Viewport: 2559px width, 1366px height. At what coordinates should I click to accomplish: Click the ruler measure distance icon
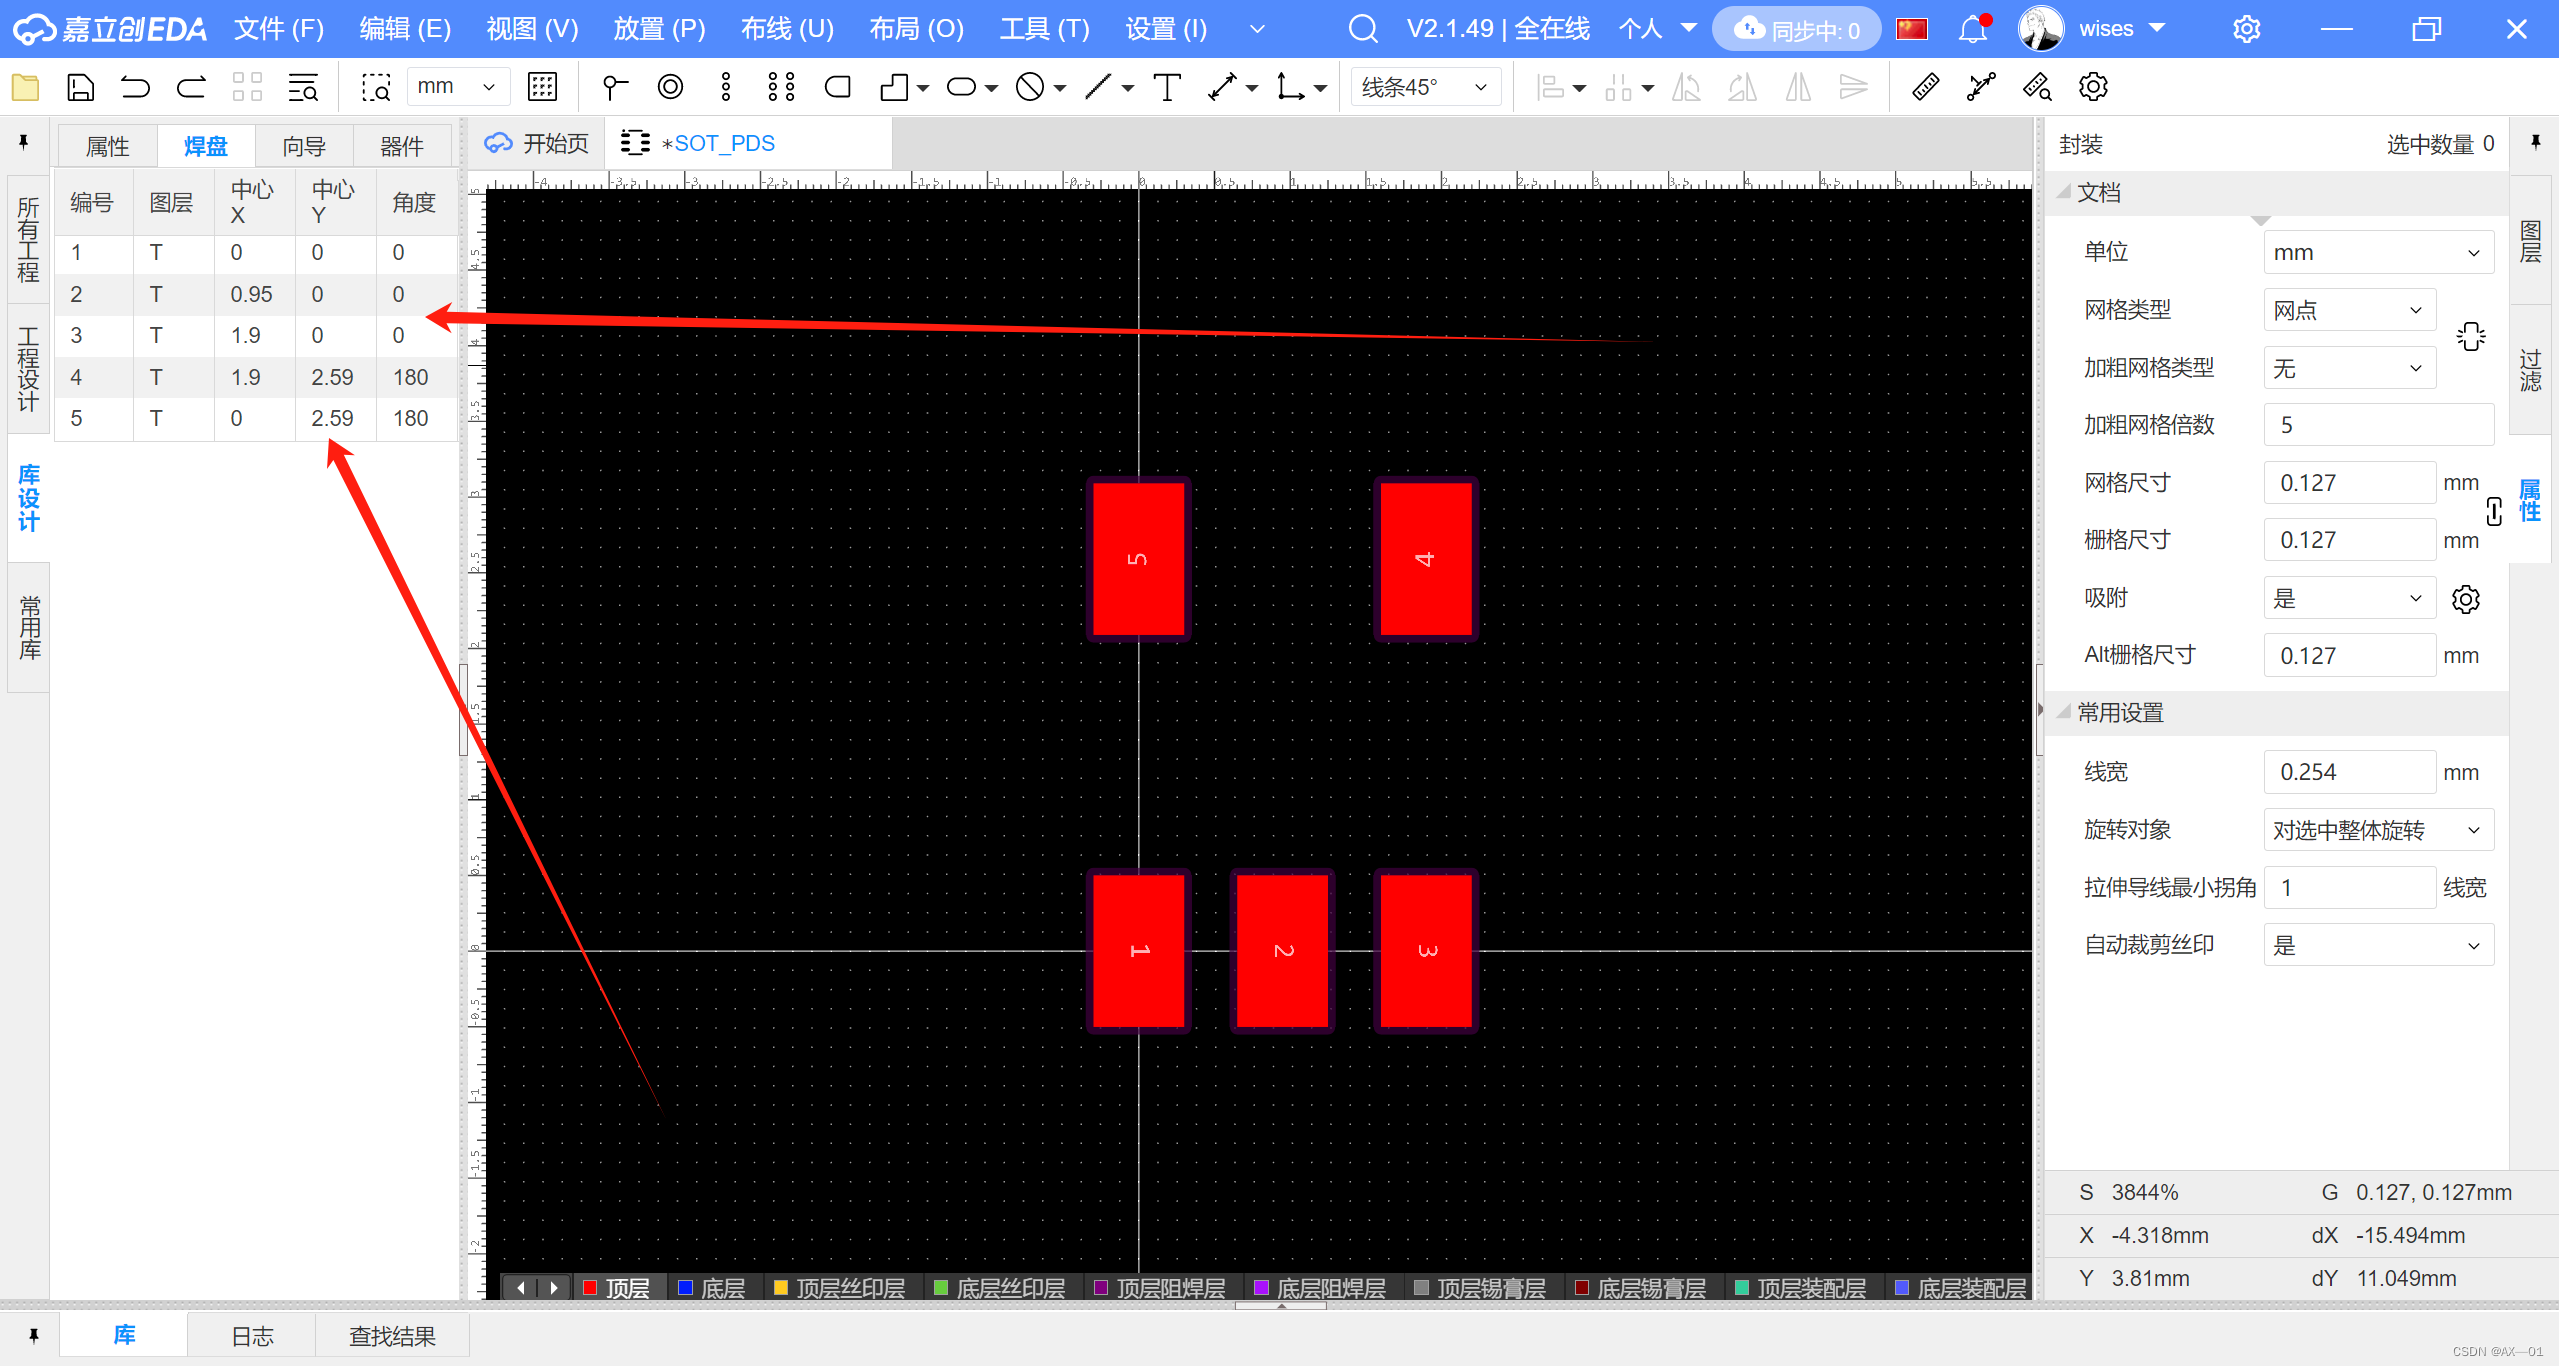(x=1925, y=88)
